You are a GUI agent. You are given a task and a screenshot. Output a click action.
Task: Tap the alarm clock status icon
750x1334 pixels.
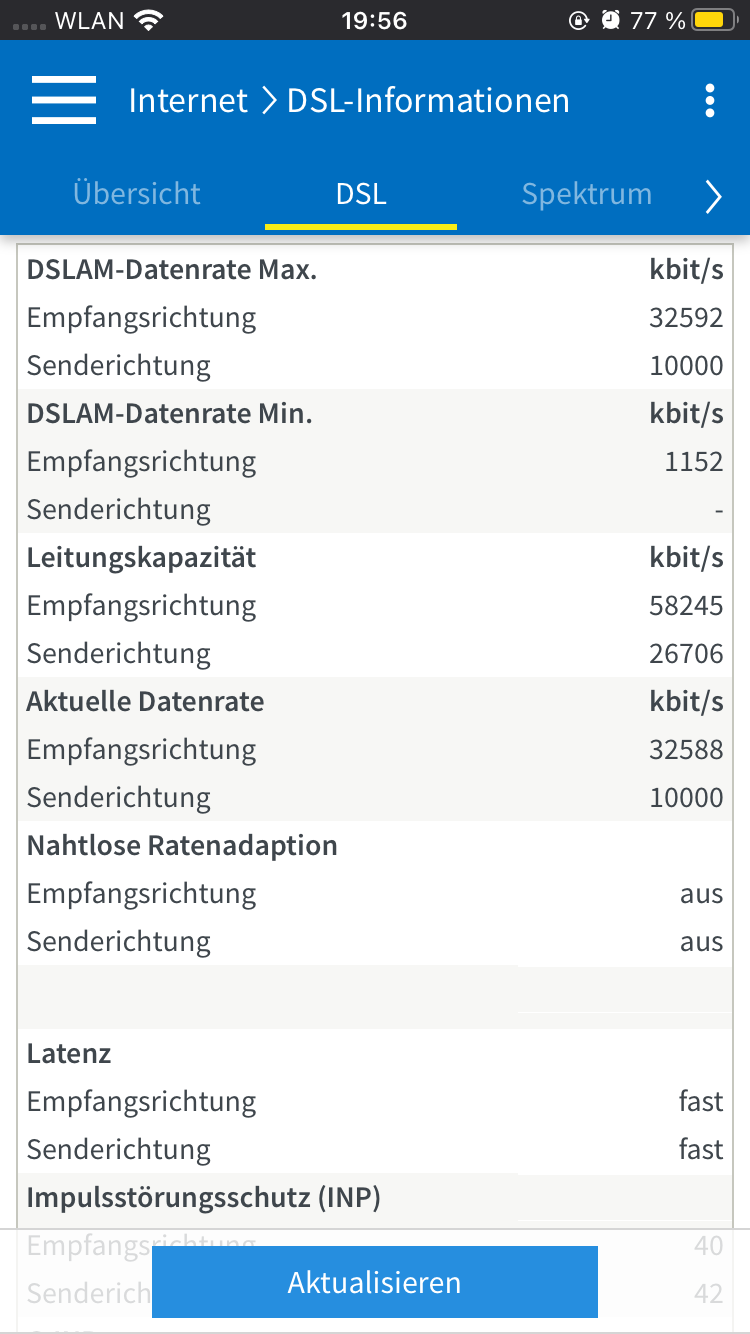[x=610, y=20]
